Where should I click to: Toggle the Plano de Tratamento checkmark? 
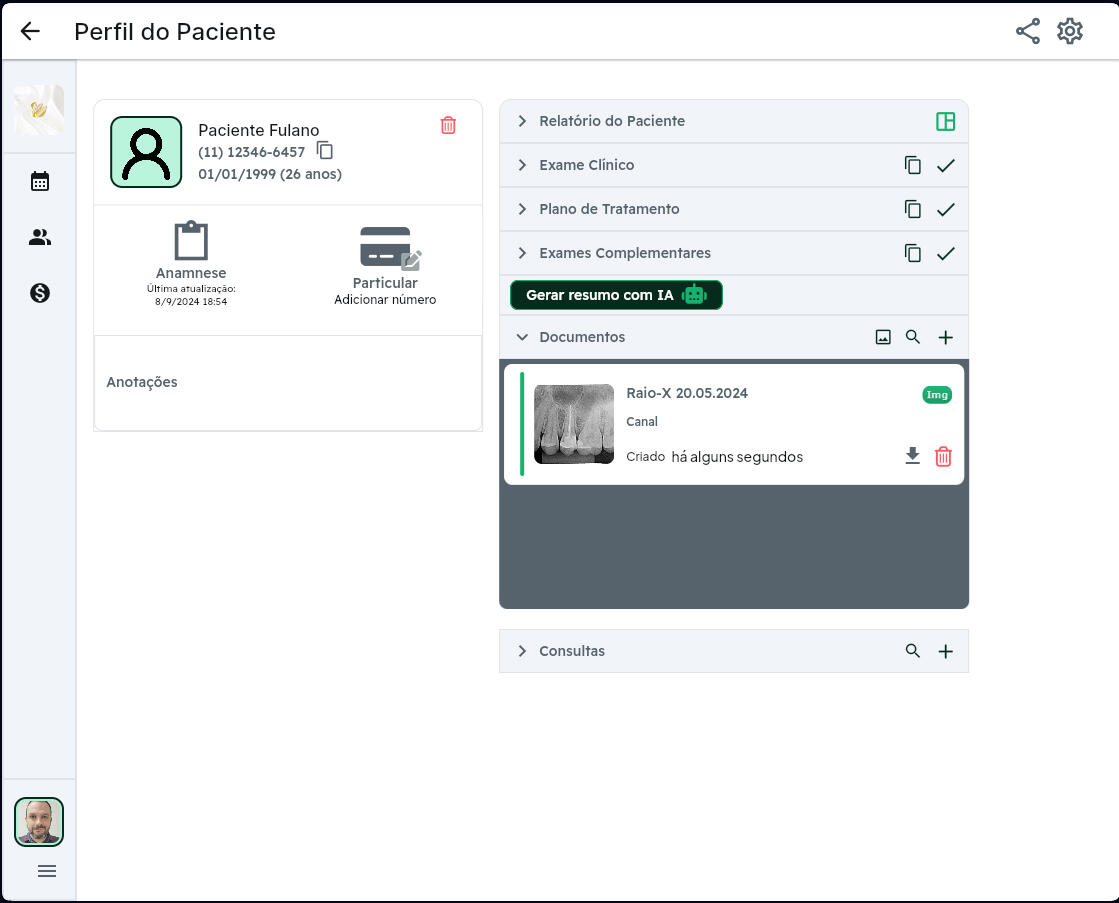pos(946,209)
